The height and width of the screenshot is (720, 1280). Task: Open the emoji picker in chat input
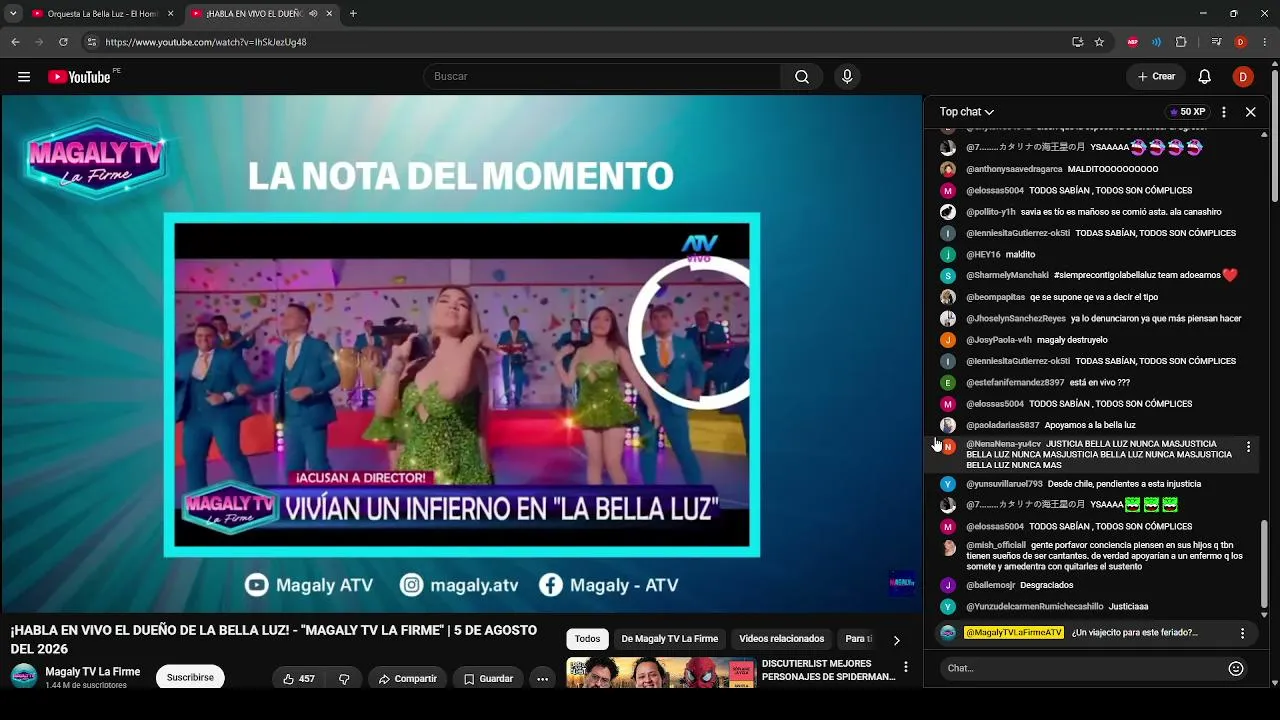(x=1236, y=668)
